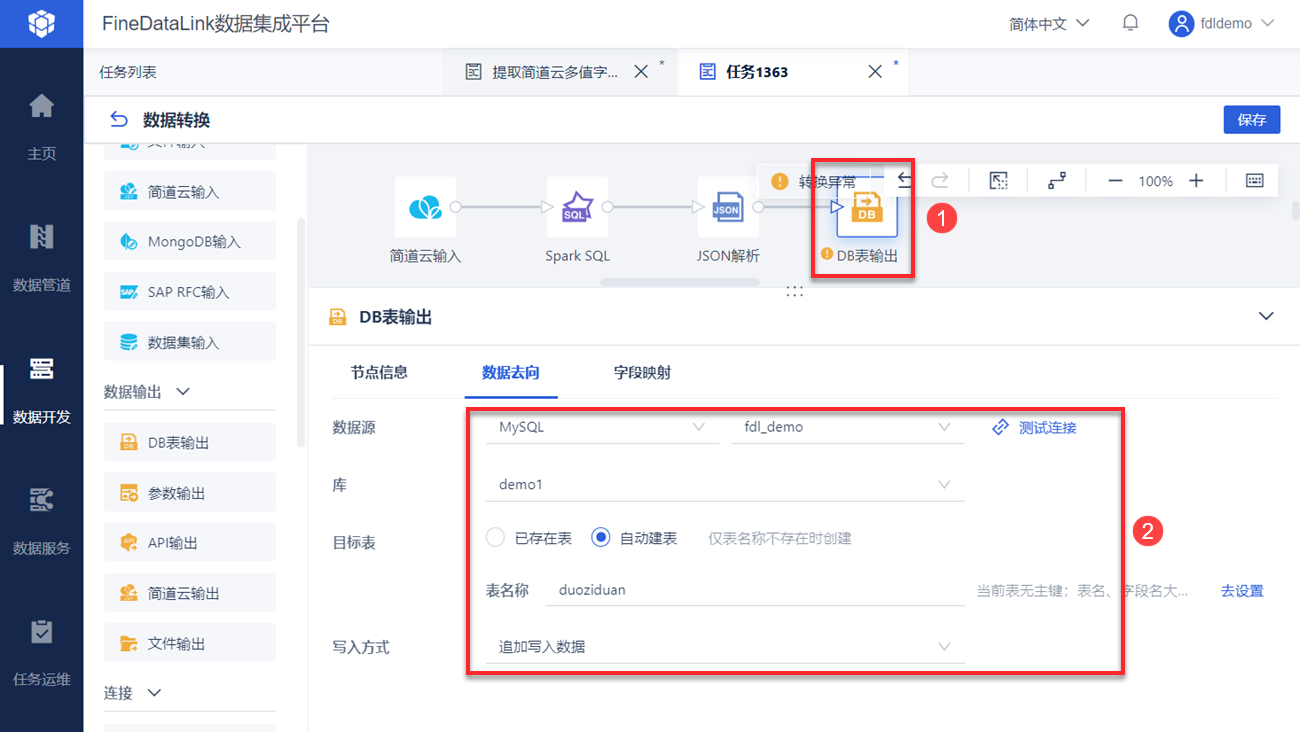The width and height of the screenshot is (1300, 732).
Task: Click the FineDataLink logo icon
Action: [41, 23]
